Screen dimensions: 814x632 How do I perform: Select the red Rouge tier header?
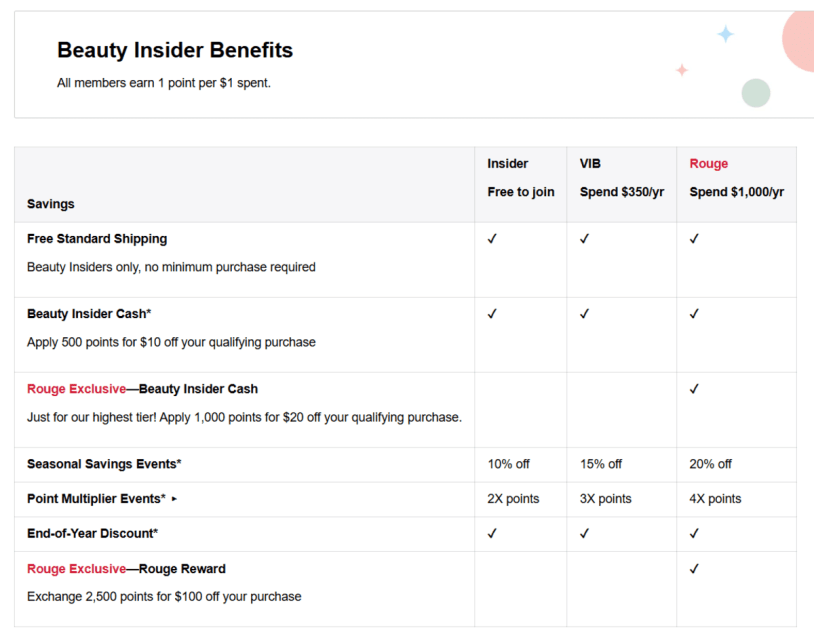(x=709, y=164)
